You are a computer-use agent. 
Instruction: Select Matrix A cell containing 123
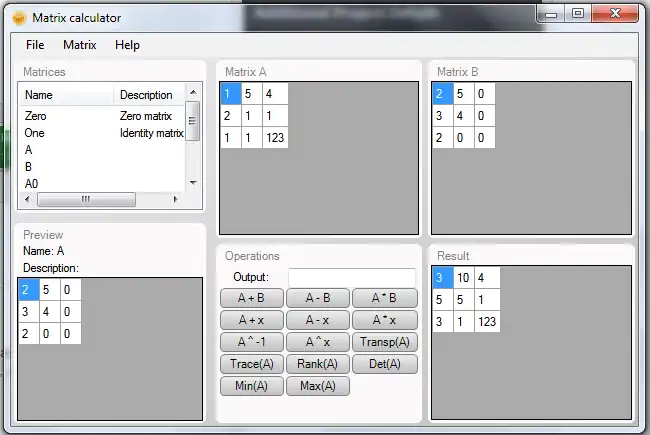tap(275, 138)
